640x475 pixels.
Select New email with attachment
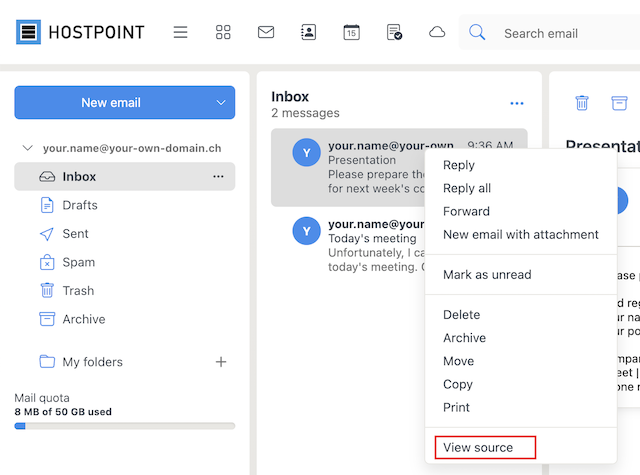pyautogui.click(x=521, y=234)
